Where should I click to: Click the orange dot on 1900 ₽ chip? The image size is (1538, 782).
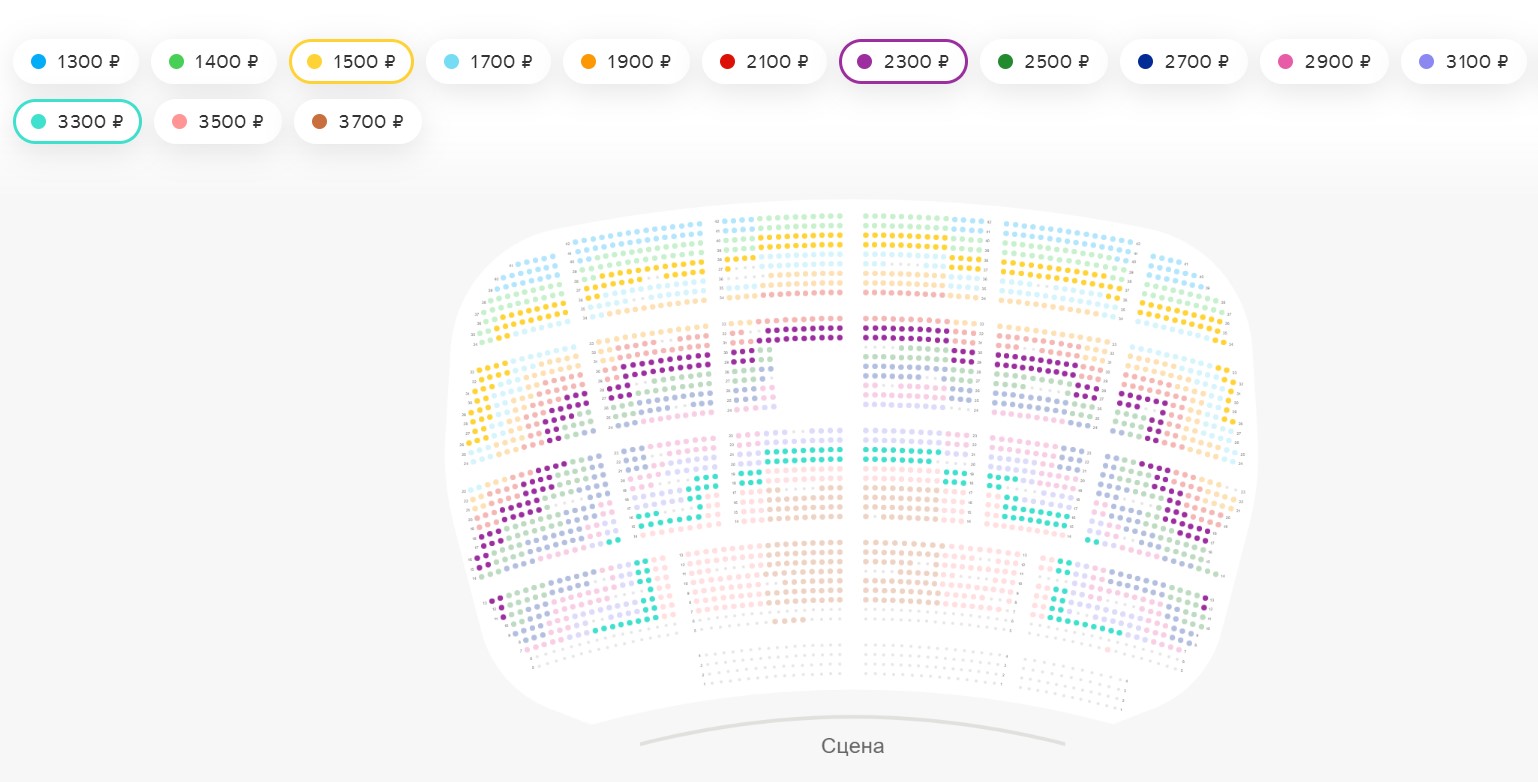click(x=588, y=62)
